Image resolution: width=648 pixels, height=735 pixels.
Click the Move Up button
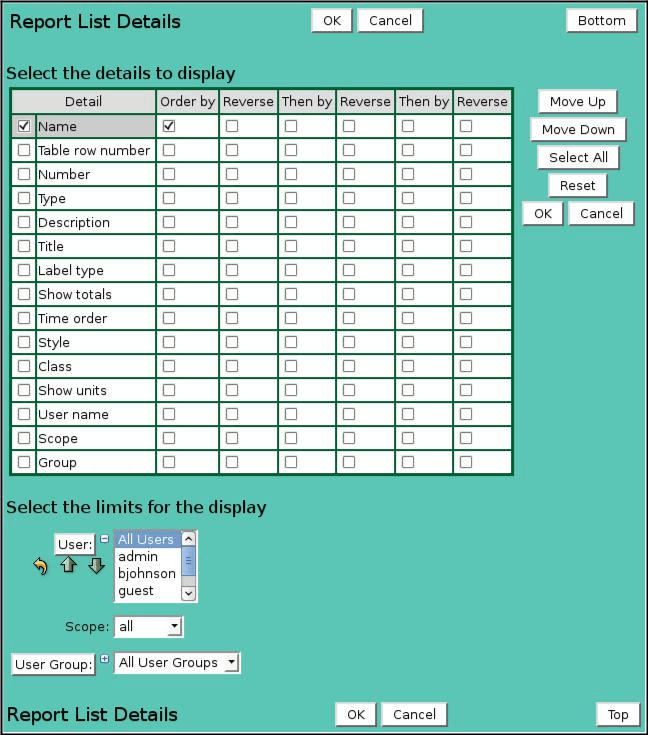tap(578, 101)
